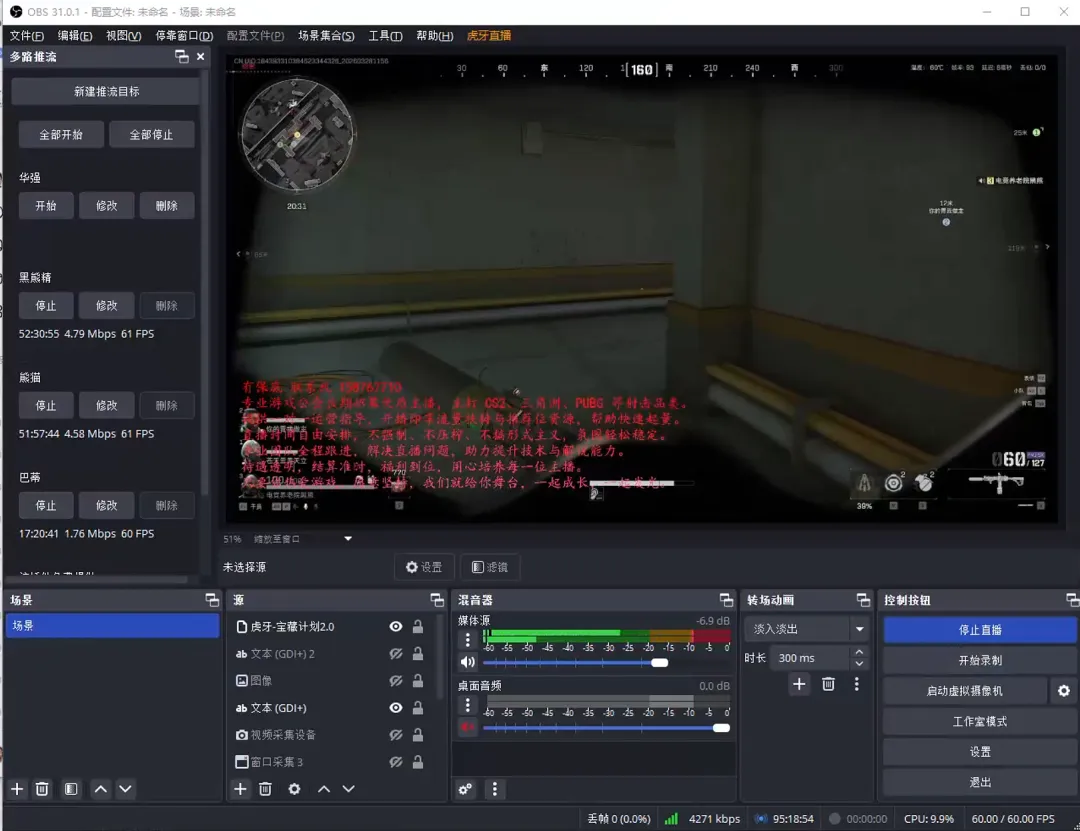
Task: Toggle lock on 图像 source
Action: (417, 681)
